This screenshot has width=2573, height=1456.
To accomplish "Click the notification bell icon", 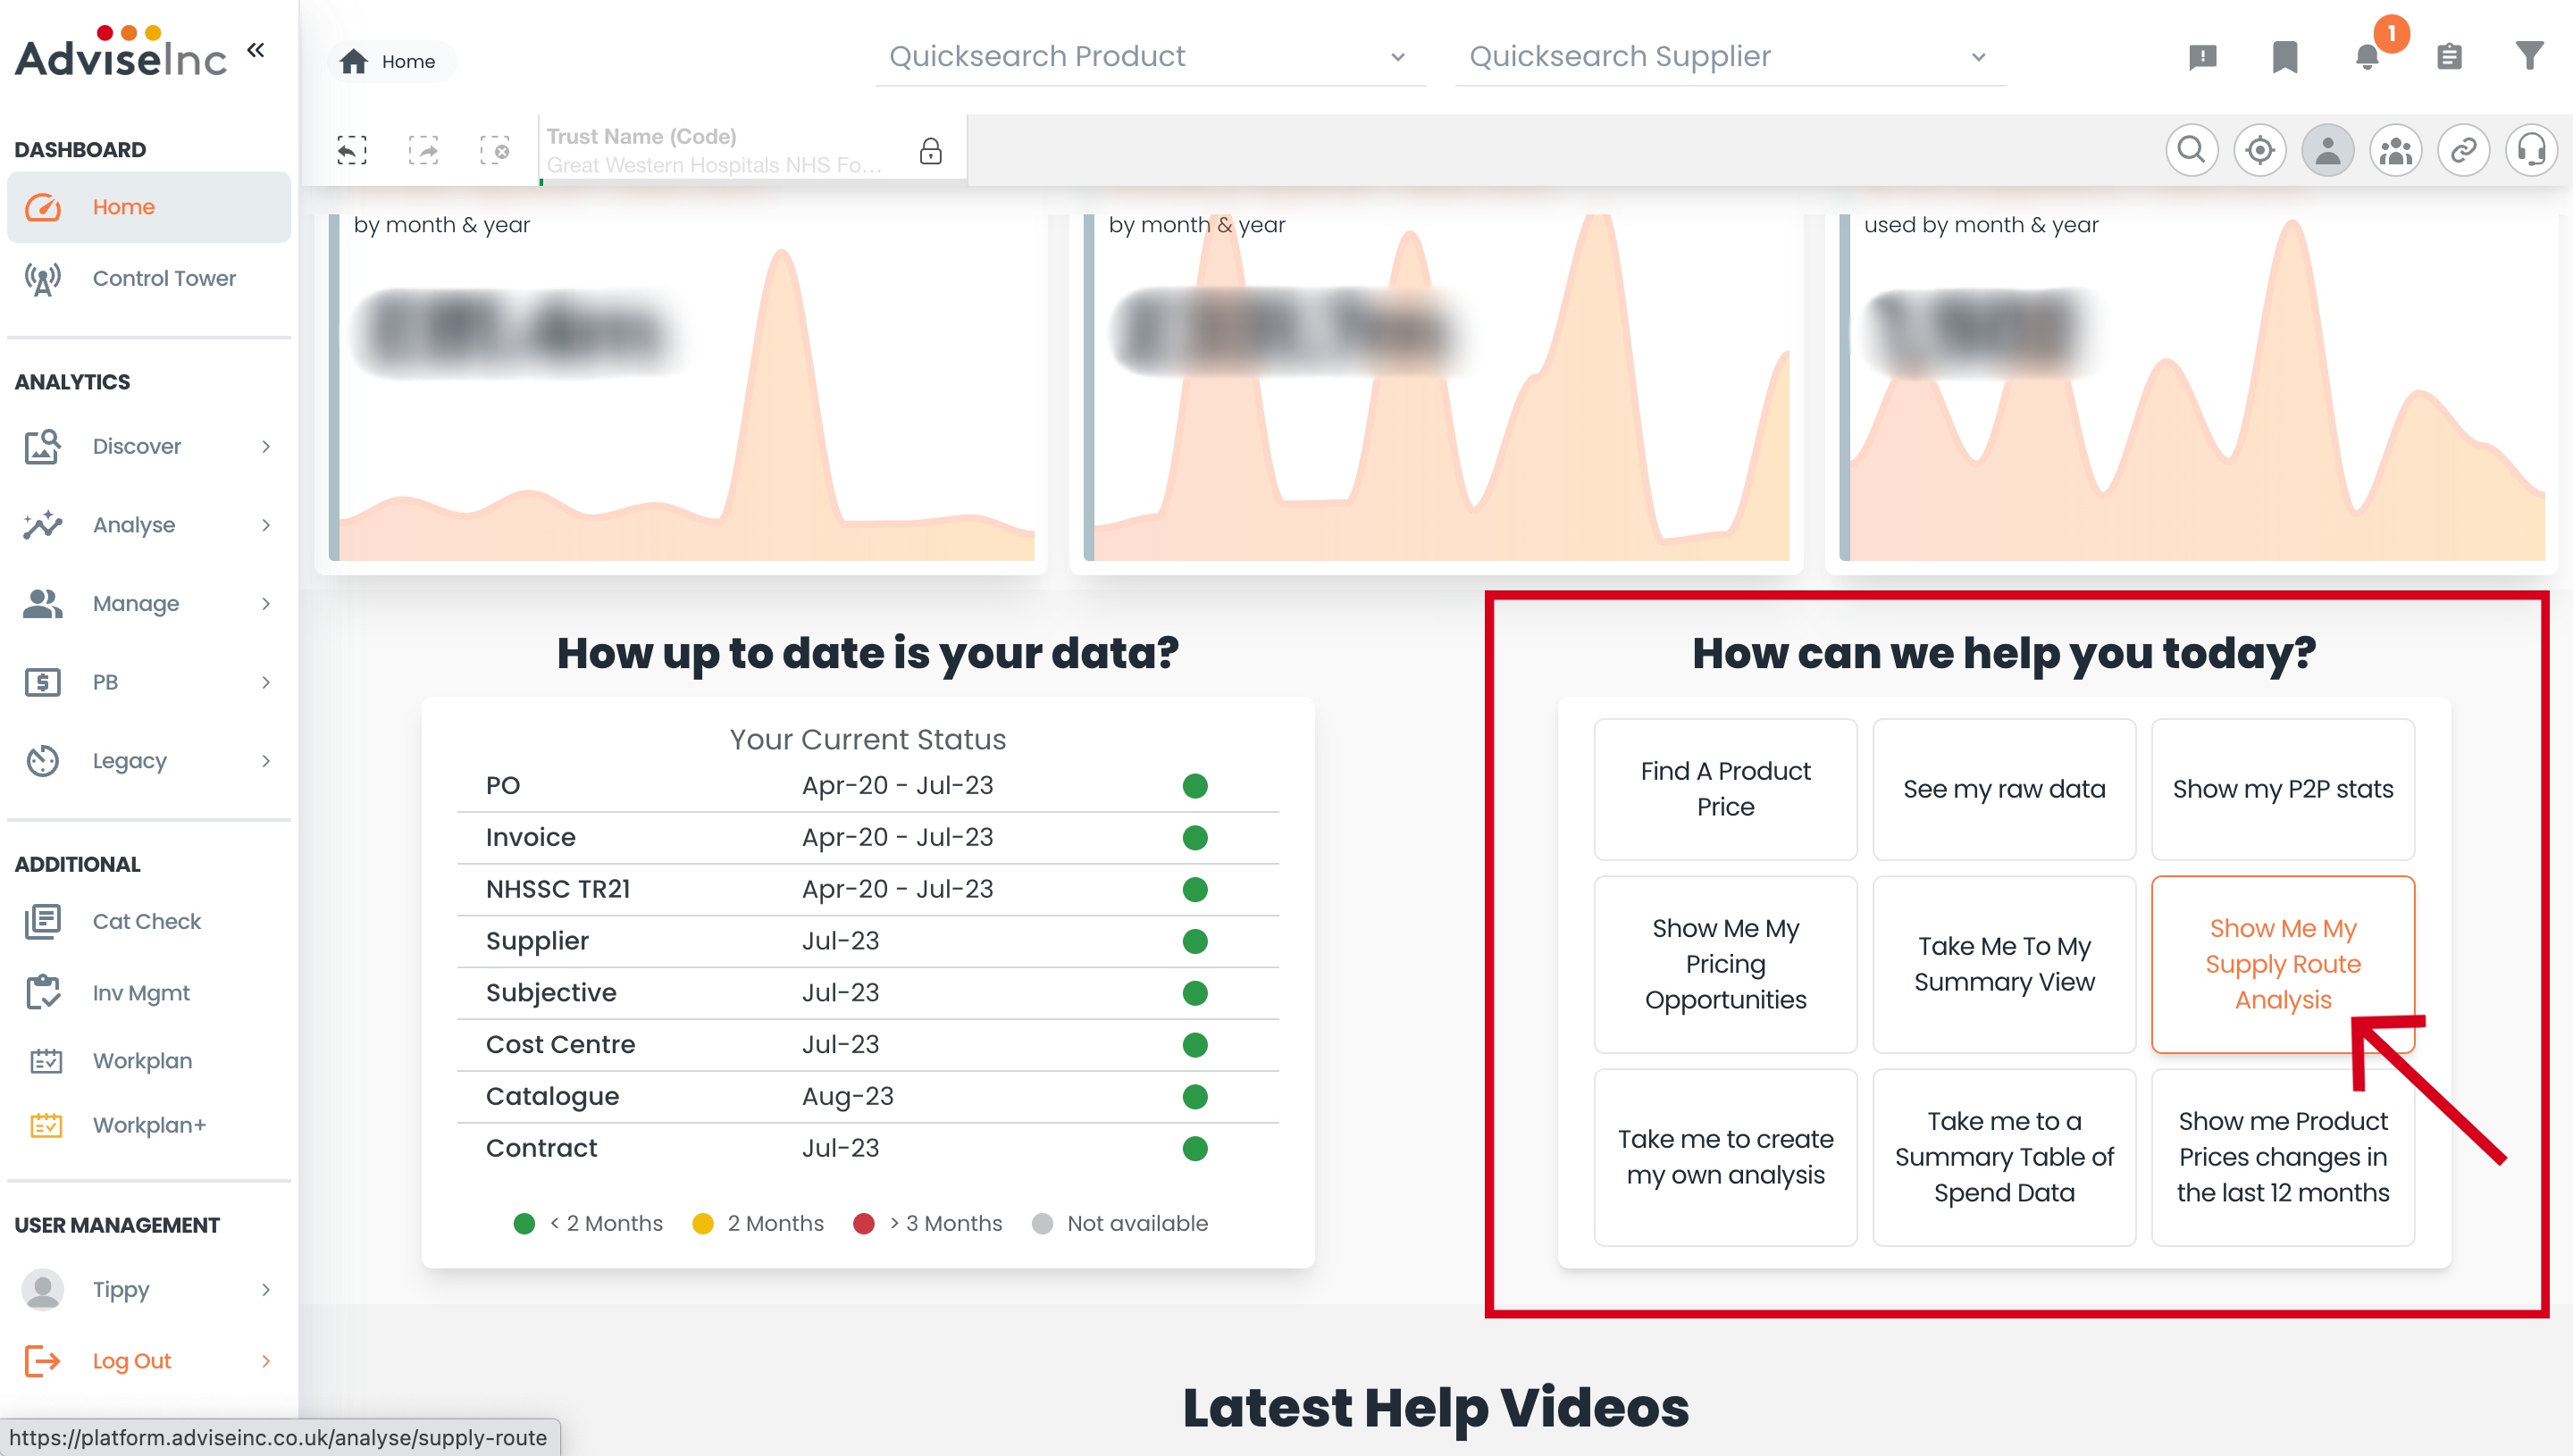I will 2366,57.
